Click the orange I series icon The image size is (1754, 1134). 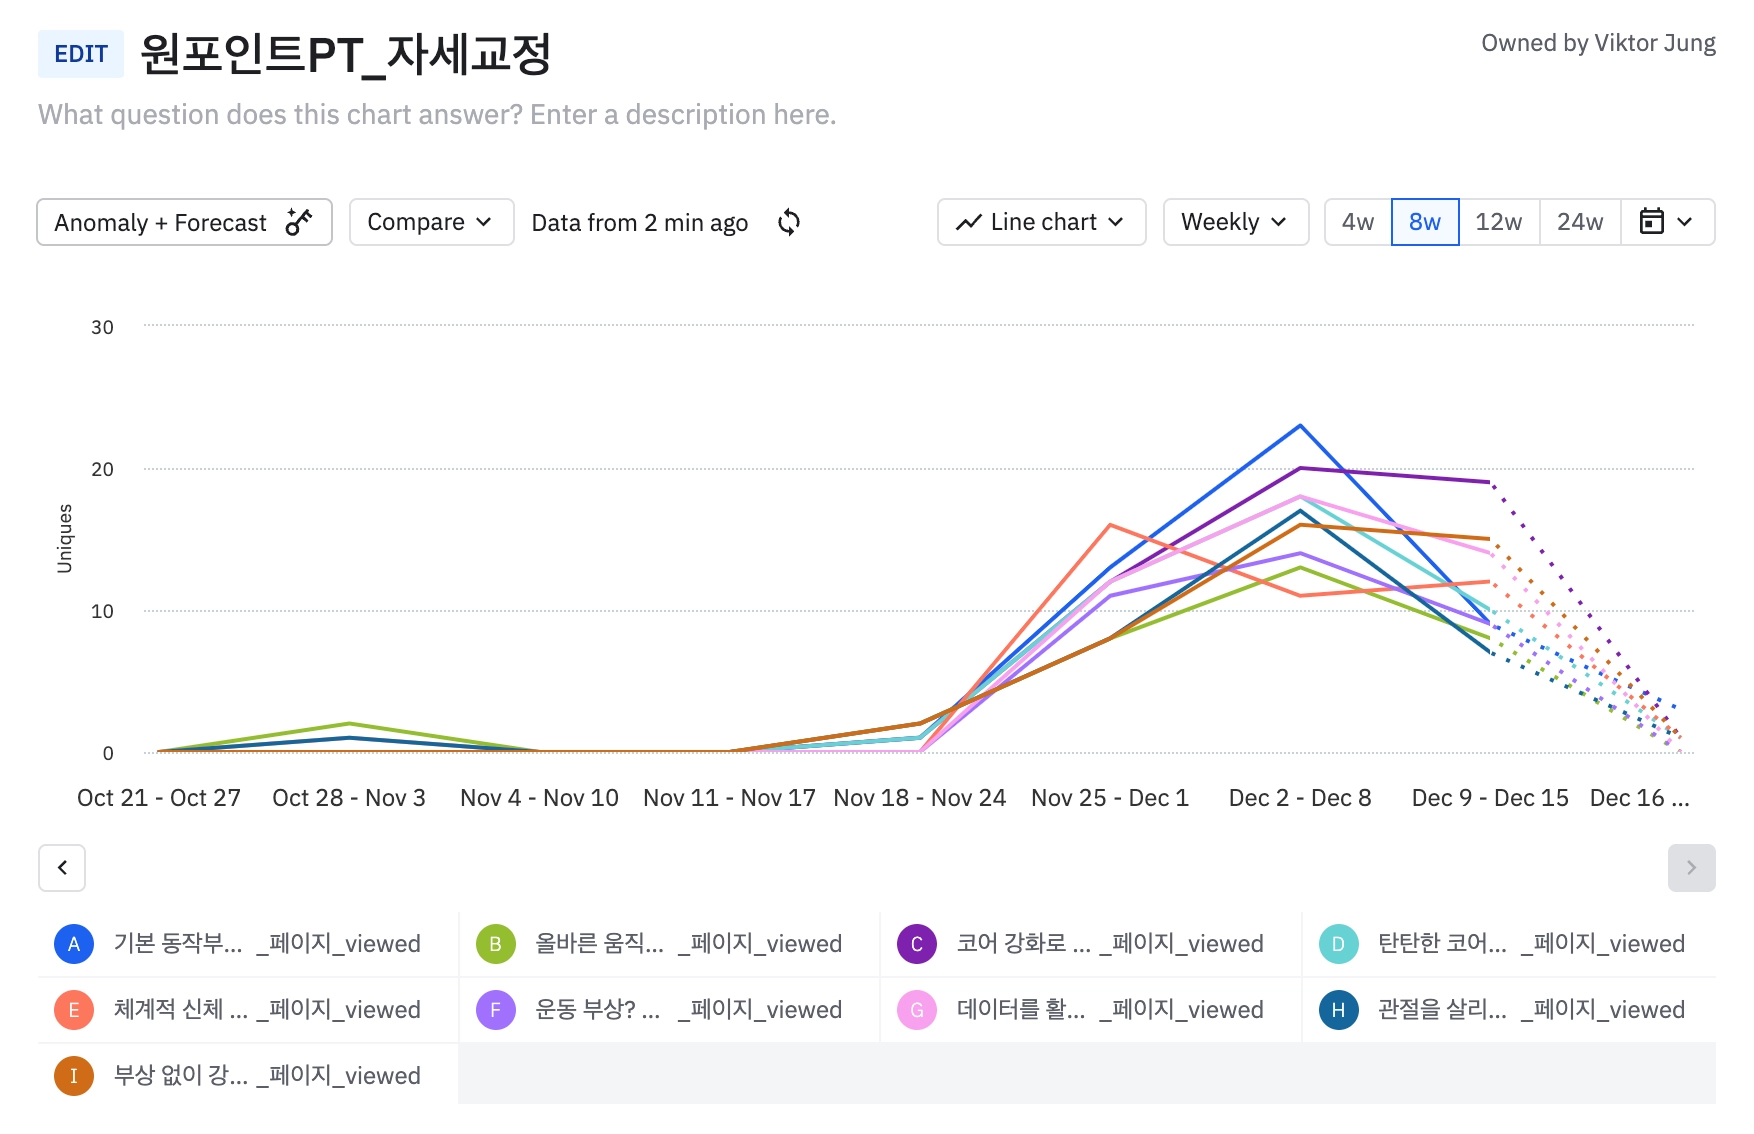74,1076
